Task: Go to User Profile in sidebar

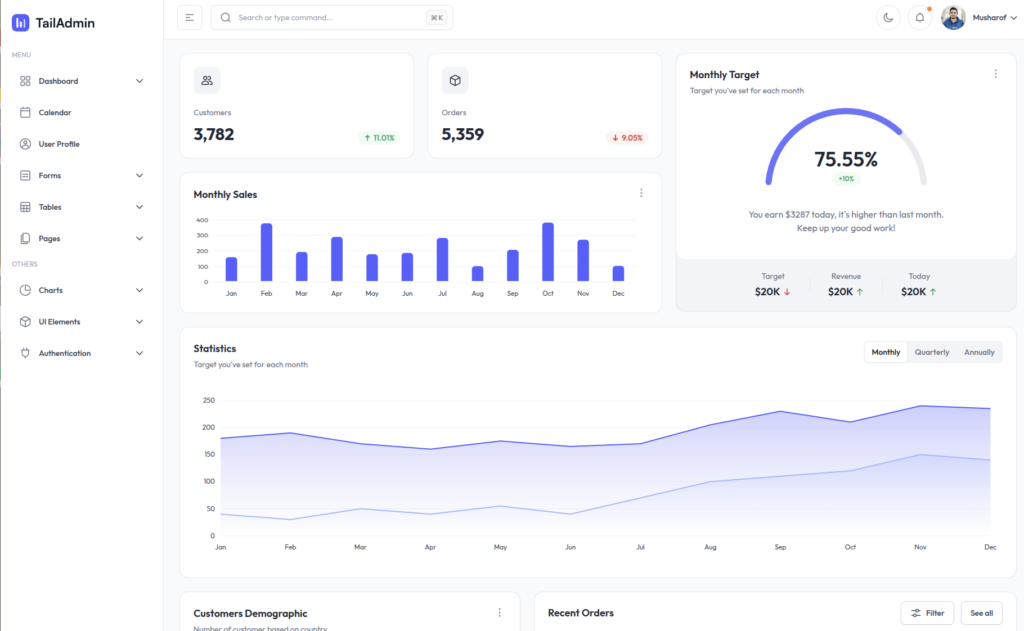Action: (59, 144)
